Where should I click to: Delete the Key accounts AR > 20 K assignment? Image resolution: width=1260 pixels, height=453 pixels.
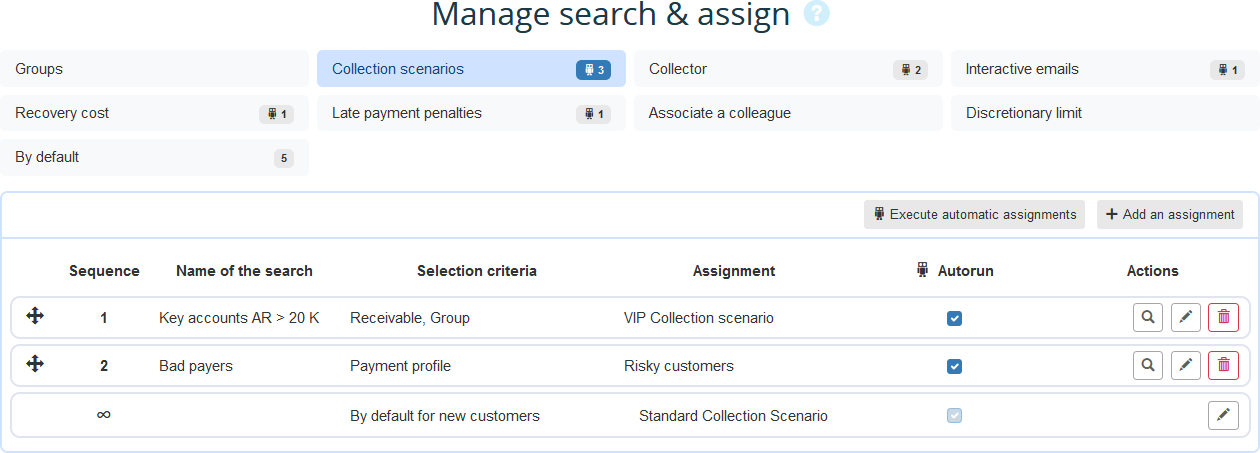point(1223,318)
